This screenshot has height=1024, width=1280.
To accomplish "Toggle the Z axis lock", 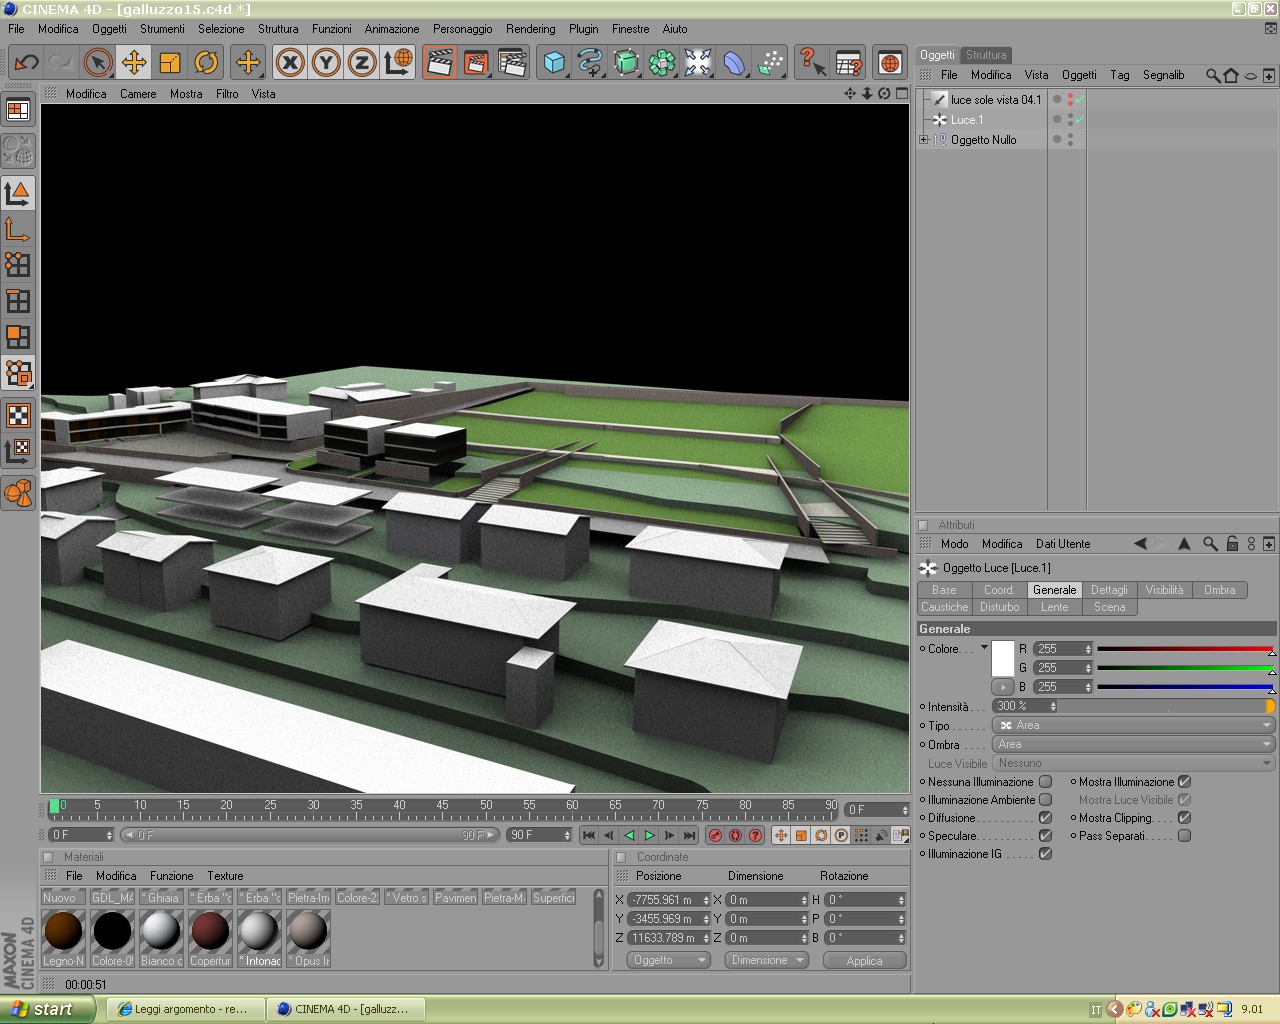I will [x=362, y=63].
